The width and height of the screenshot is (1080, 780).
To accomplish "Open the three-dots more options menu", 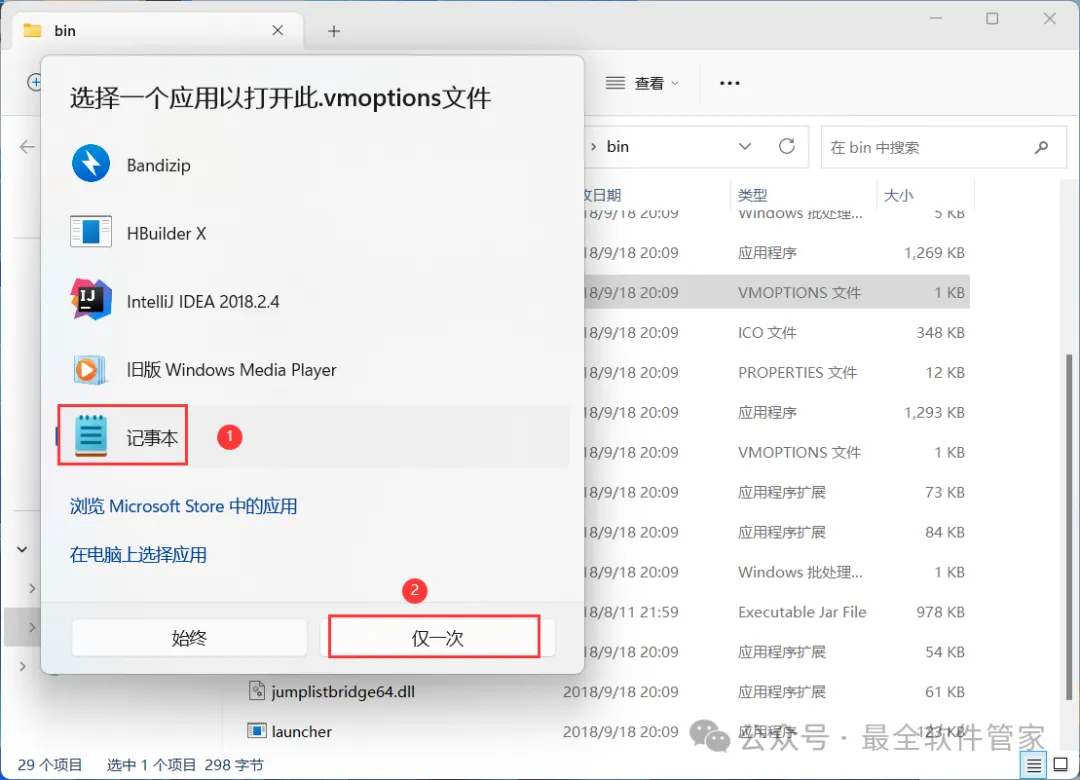I will (x=729, y=83).
